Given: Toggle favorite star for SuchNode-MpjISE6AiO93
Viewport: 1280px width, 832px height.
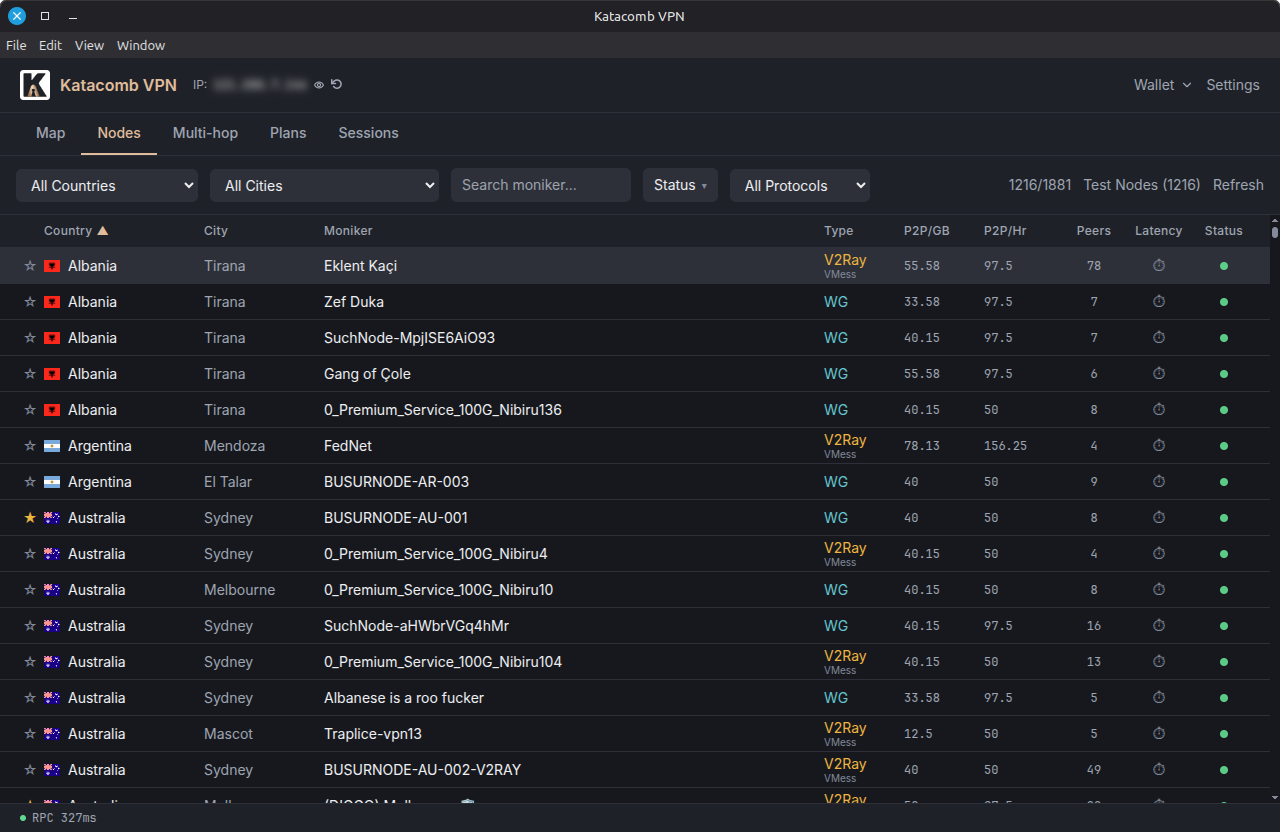Looking at the screenshot, I should 30,338.
